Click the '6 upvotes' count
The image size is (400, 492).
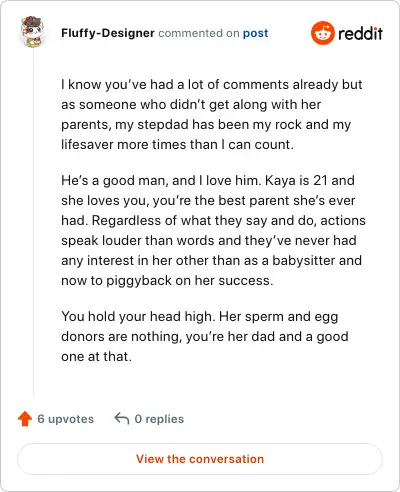pos(66,419)
